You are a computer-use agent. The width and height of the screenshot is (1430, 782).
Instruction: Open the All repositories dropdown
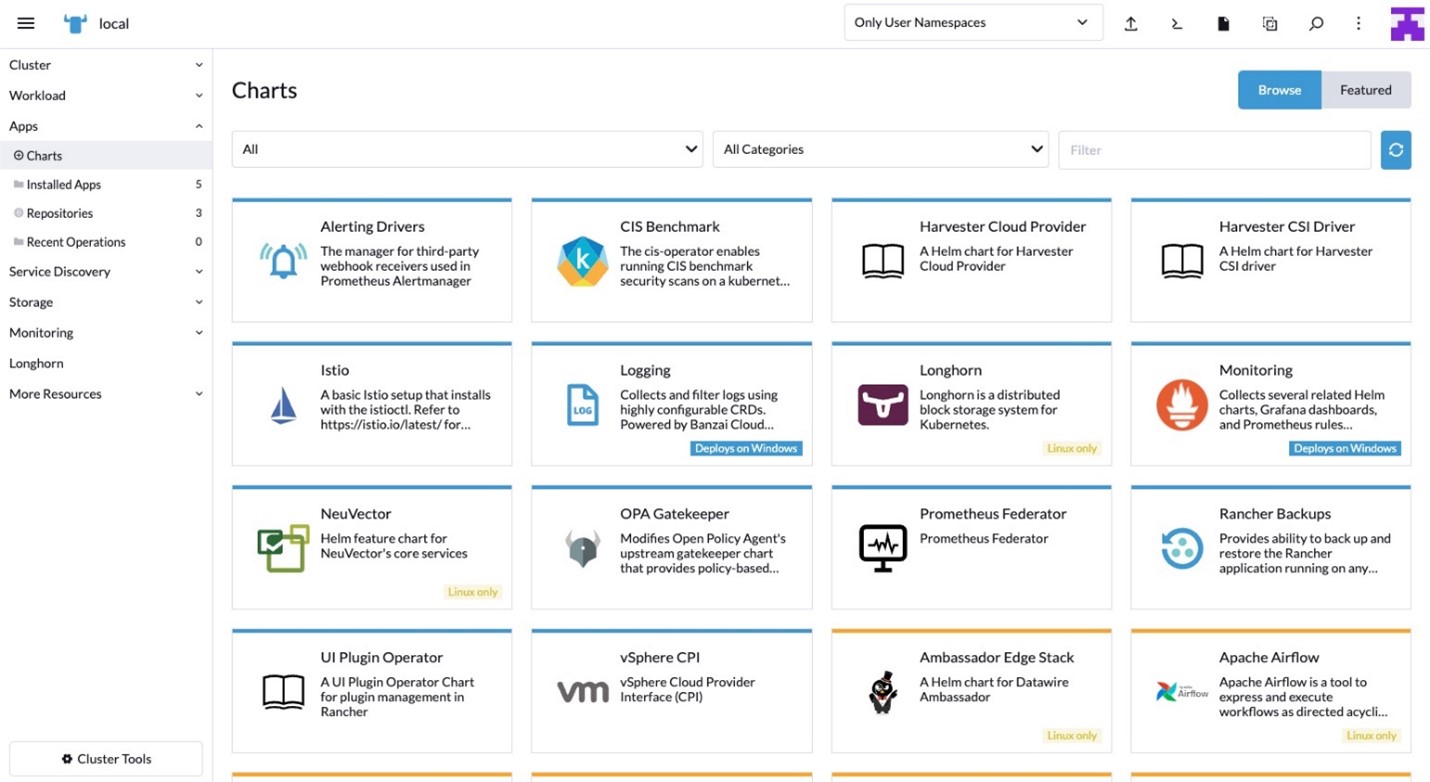click(x=467, y=149)
